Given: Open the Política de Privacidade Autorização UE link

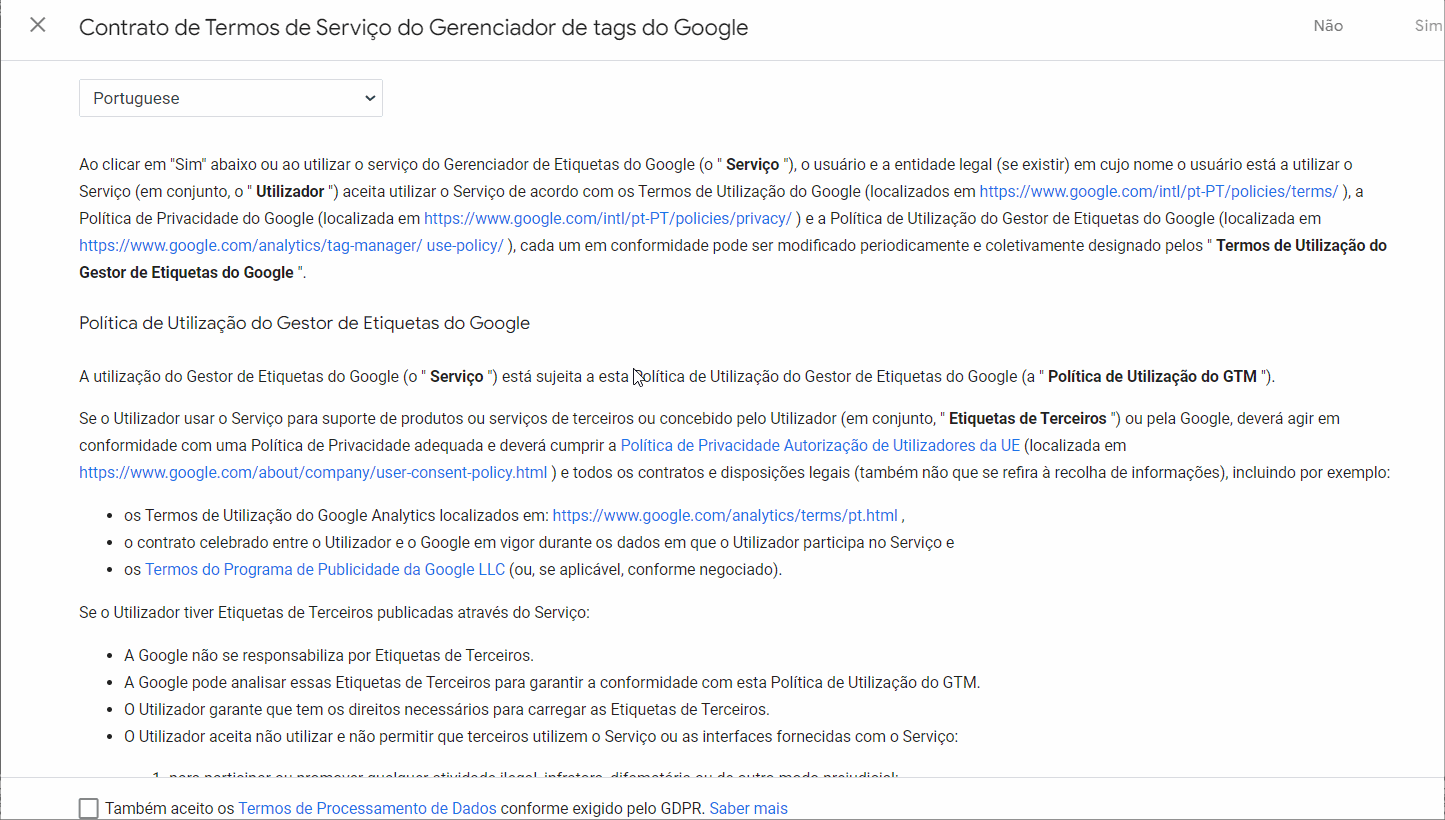Looking at the screenshot, I should pyautogui.click(x=820, y=445).
